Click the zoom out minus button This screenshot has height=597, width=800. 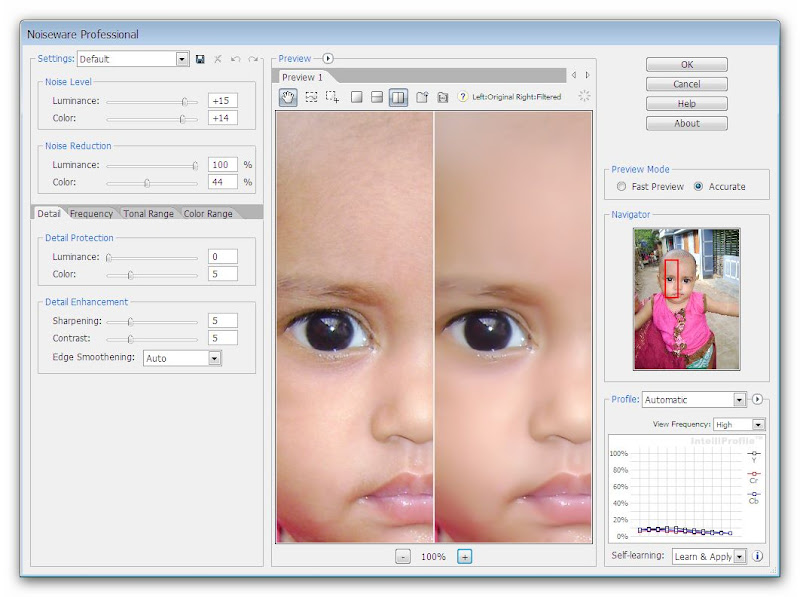click(x=402, y=556)
